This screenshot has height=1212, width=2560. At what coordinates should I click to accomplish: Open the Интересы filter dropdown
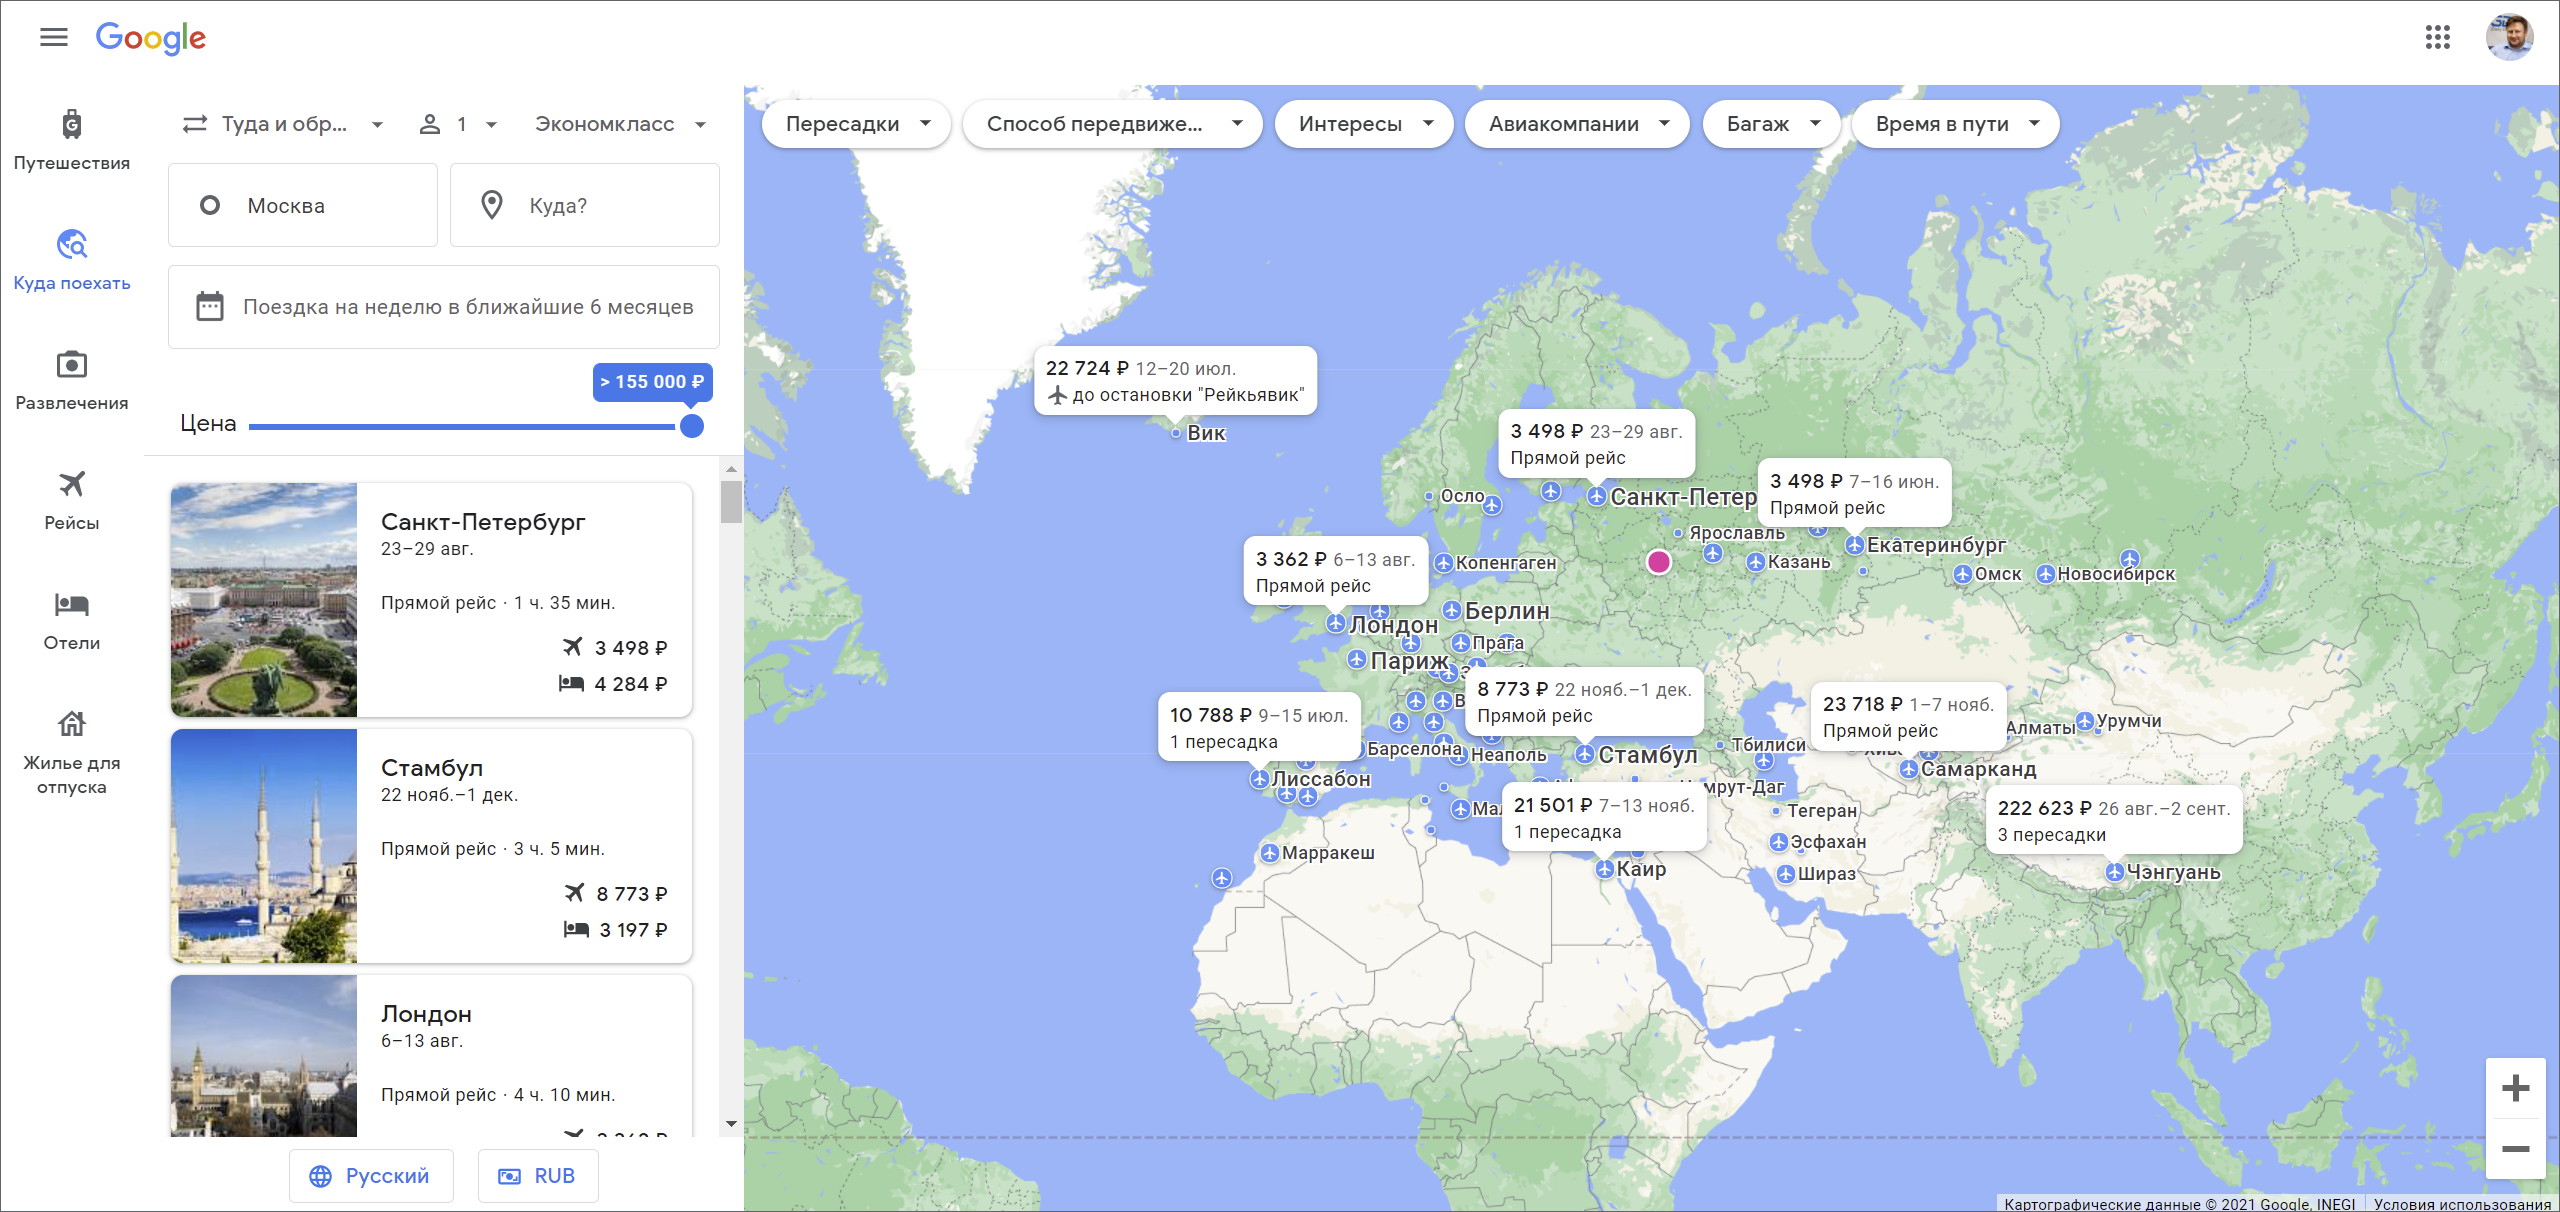click(1365, 124)
